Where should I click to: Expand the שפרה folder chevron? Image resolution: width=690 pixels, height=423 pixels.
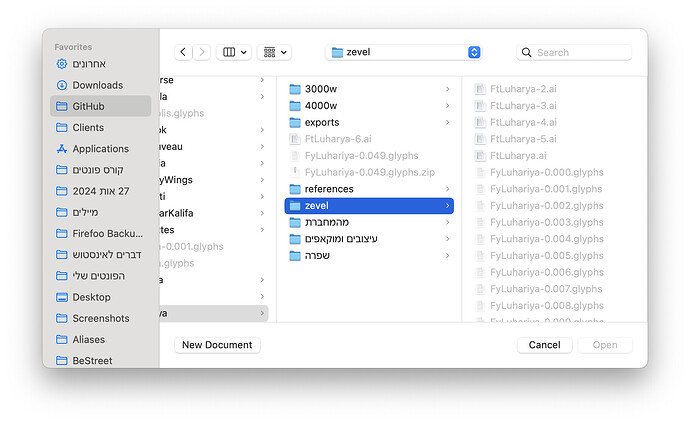click(x=448, y=256)
